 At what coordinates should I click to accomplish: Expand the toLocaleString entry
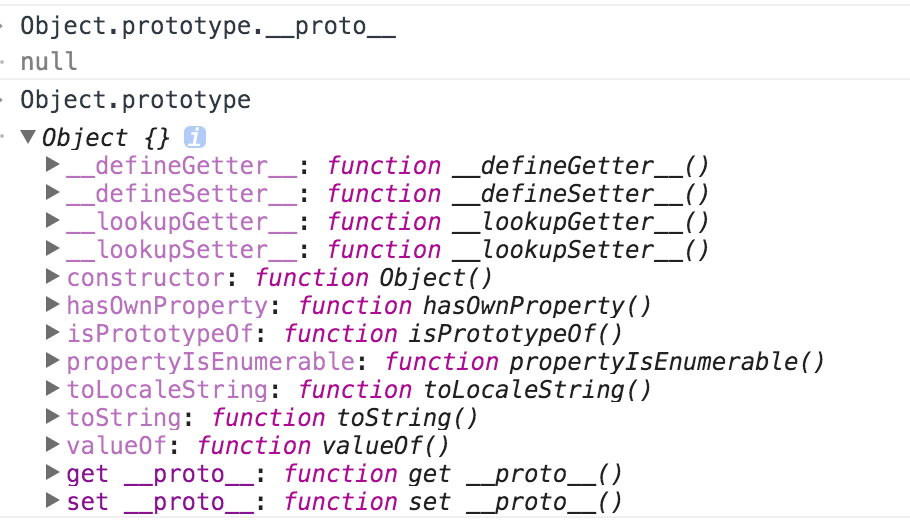[x=53, y=388]
